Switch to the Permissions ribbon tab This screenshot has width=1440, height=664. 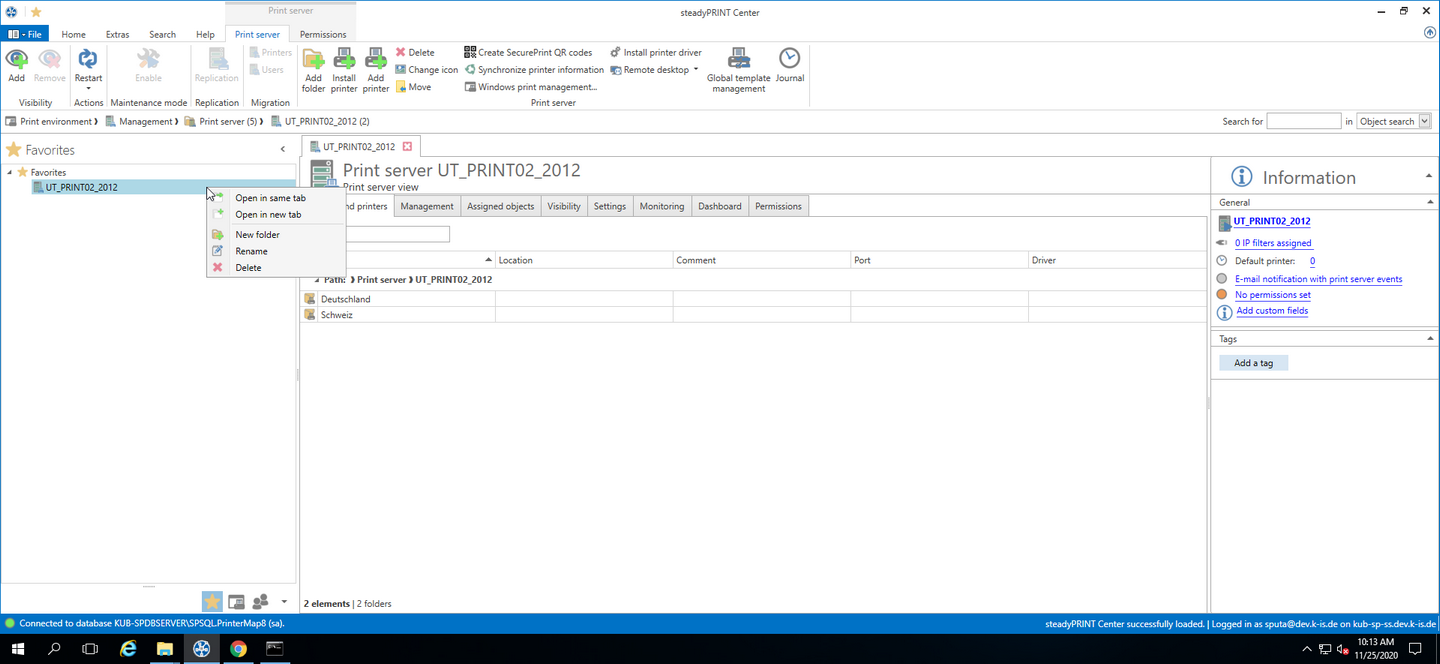(323, 34)
